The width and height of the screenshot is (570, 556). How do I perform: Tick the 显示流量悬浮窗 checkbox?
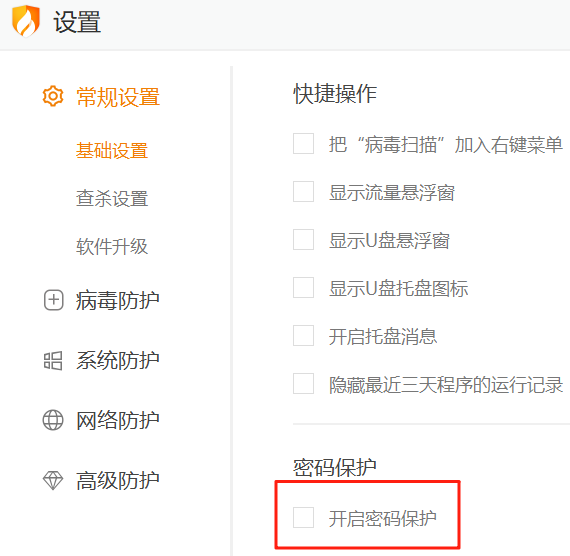pyautogui.click(x=304, y=191)
